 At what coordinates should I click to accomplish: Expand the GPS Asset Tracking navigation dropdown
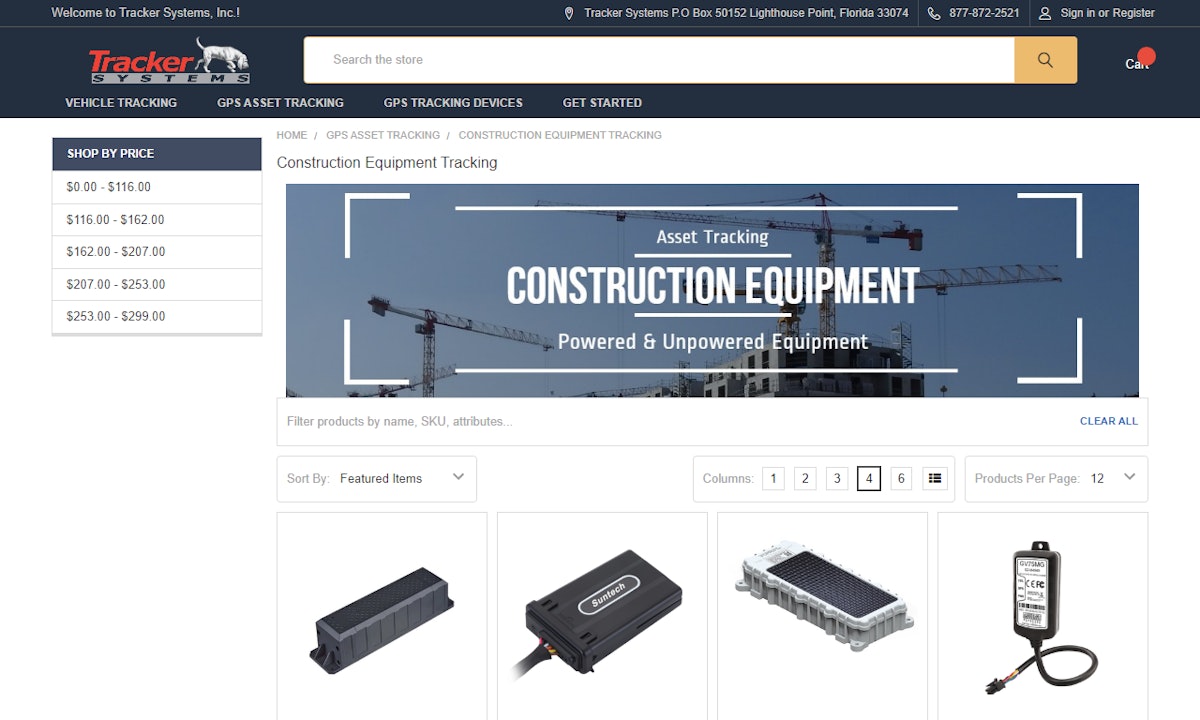click(x=280, y=102)
